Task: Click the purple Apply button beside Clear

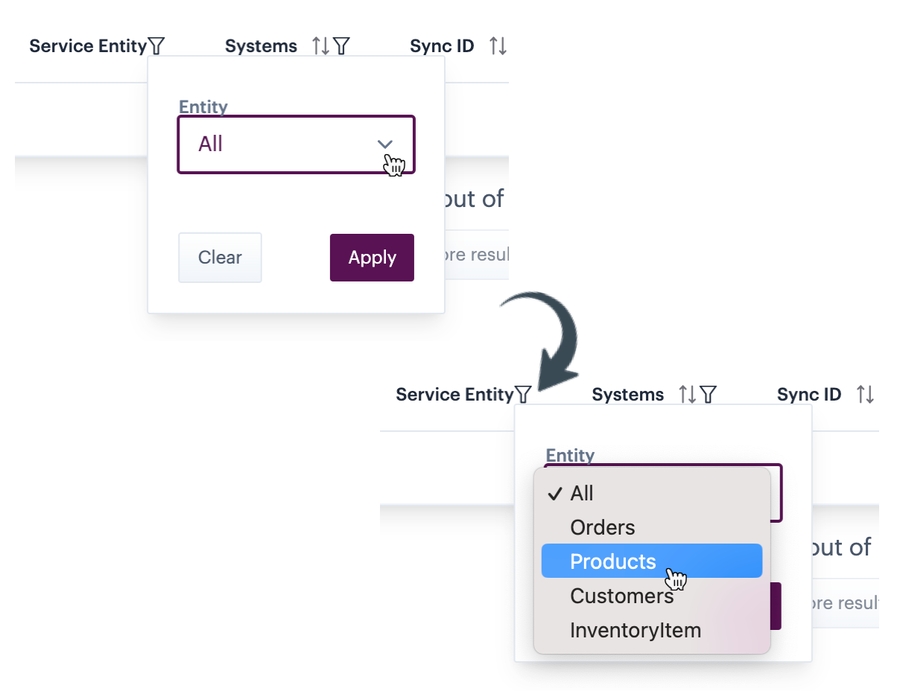Action: [x=371, y=258]
